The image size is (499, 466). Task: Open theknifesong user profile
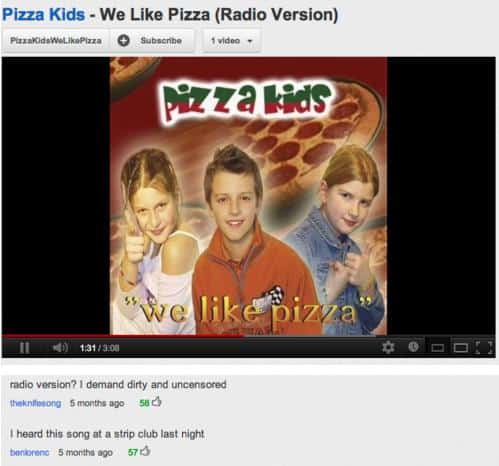coord(36,403)
